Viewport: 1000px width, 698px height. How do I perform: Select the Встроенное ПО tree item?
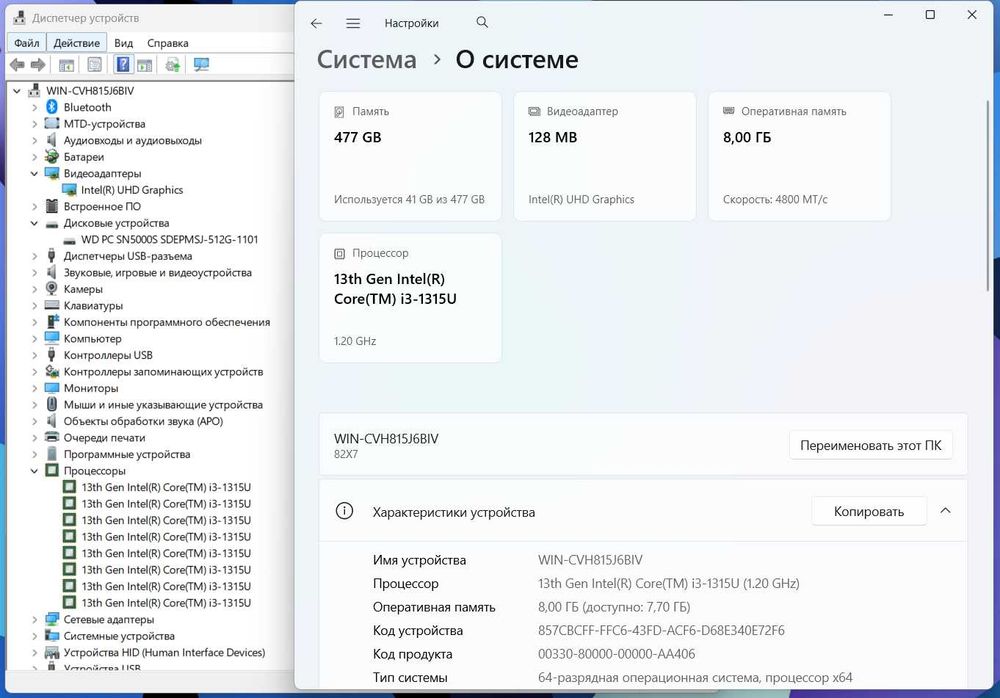pyautogui.click(x=102, y=207)
